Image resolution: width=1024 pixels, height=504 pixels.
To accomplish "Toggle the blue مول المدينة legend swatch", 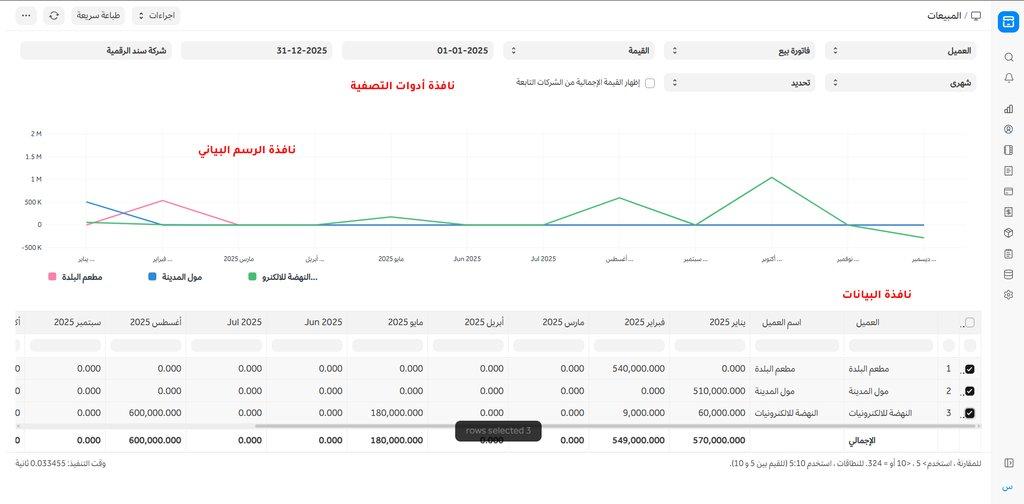I will tap(152, 276).
